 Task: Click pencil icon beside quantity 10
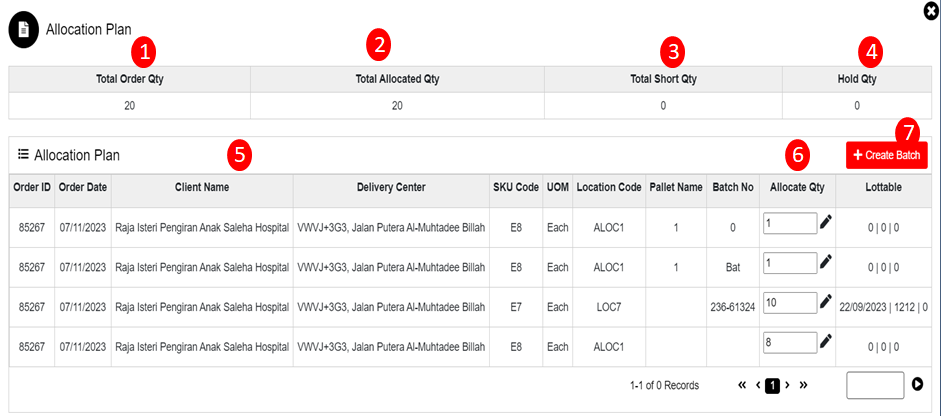(826, 302)
